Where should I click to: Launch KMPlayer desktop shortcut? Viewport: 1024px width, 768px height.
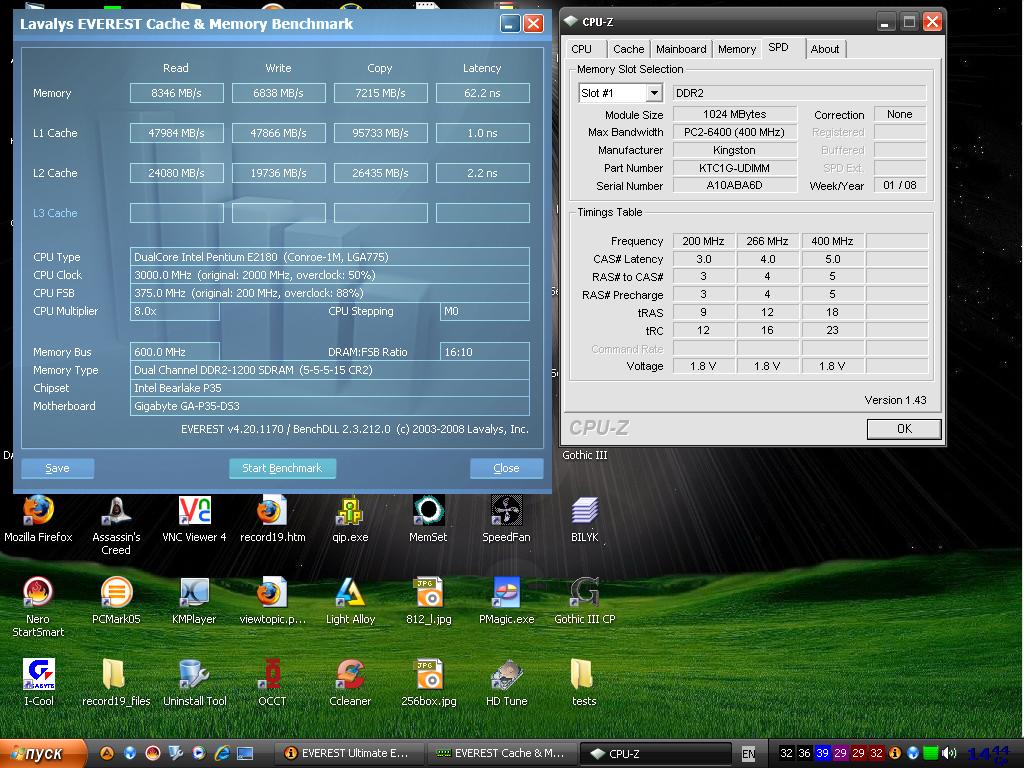coord(194,601)
